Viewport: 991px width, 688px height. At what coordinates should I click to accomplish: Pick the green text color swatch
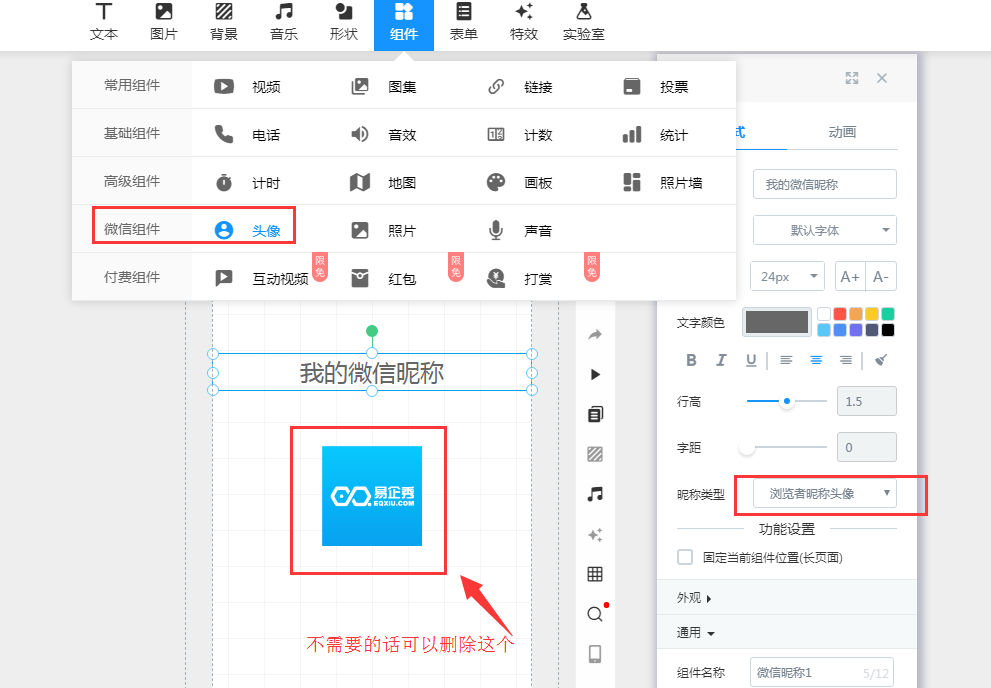(x=888, y=314)
